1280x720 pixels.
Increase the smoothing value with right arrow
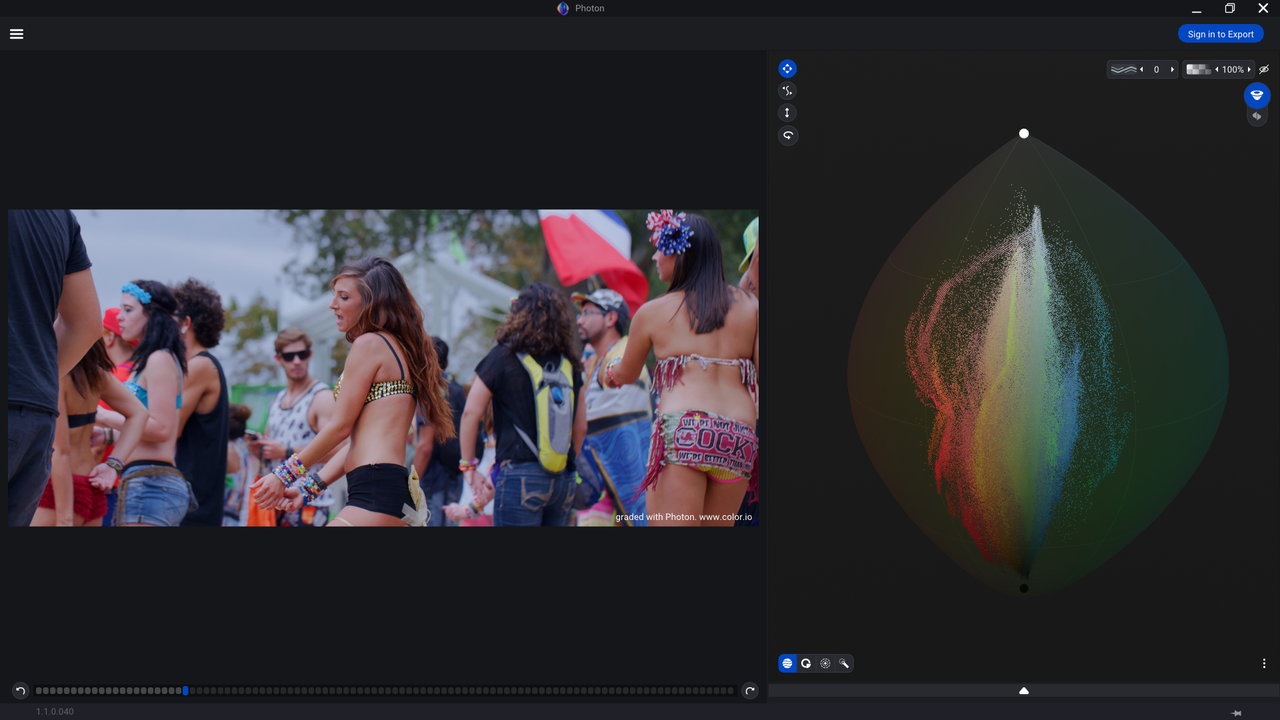(1172, 70)
